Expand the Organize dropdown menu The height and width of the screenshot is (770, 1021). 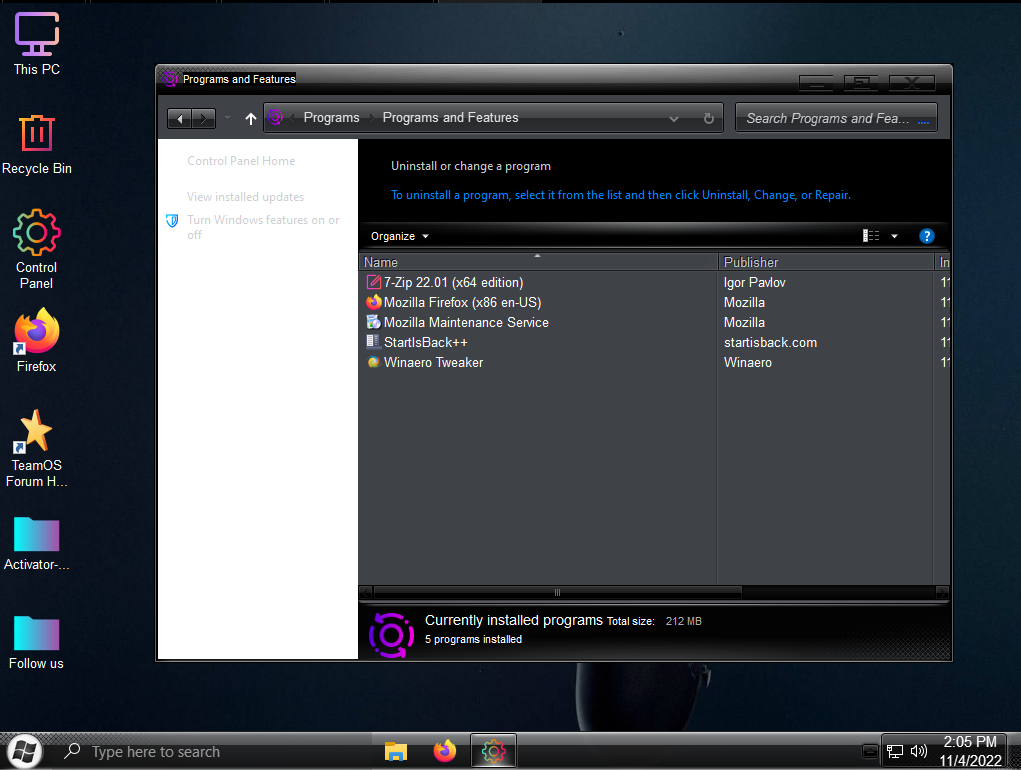(399, 236)
